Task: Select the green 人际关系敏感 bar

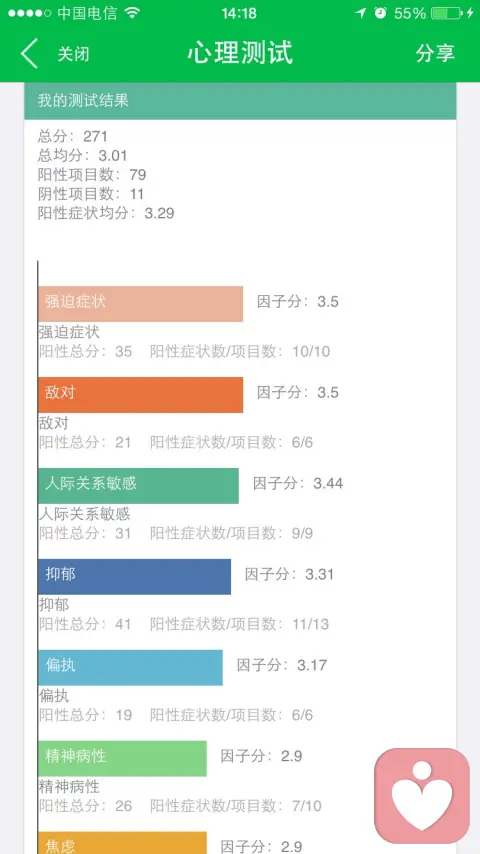Action: 138,486
